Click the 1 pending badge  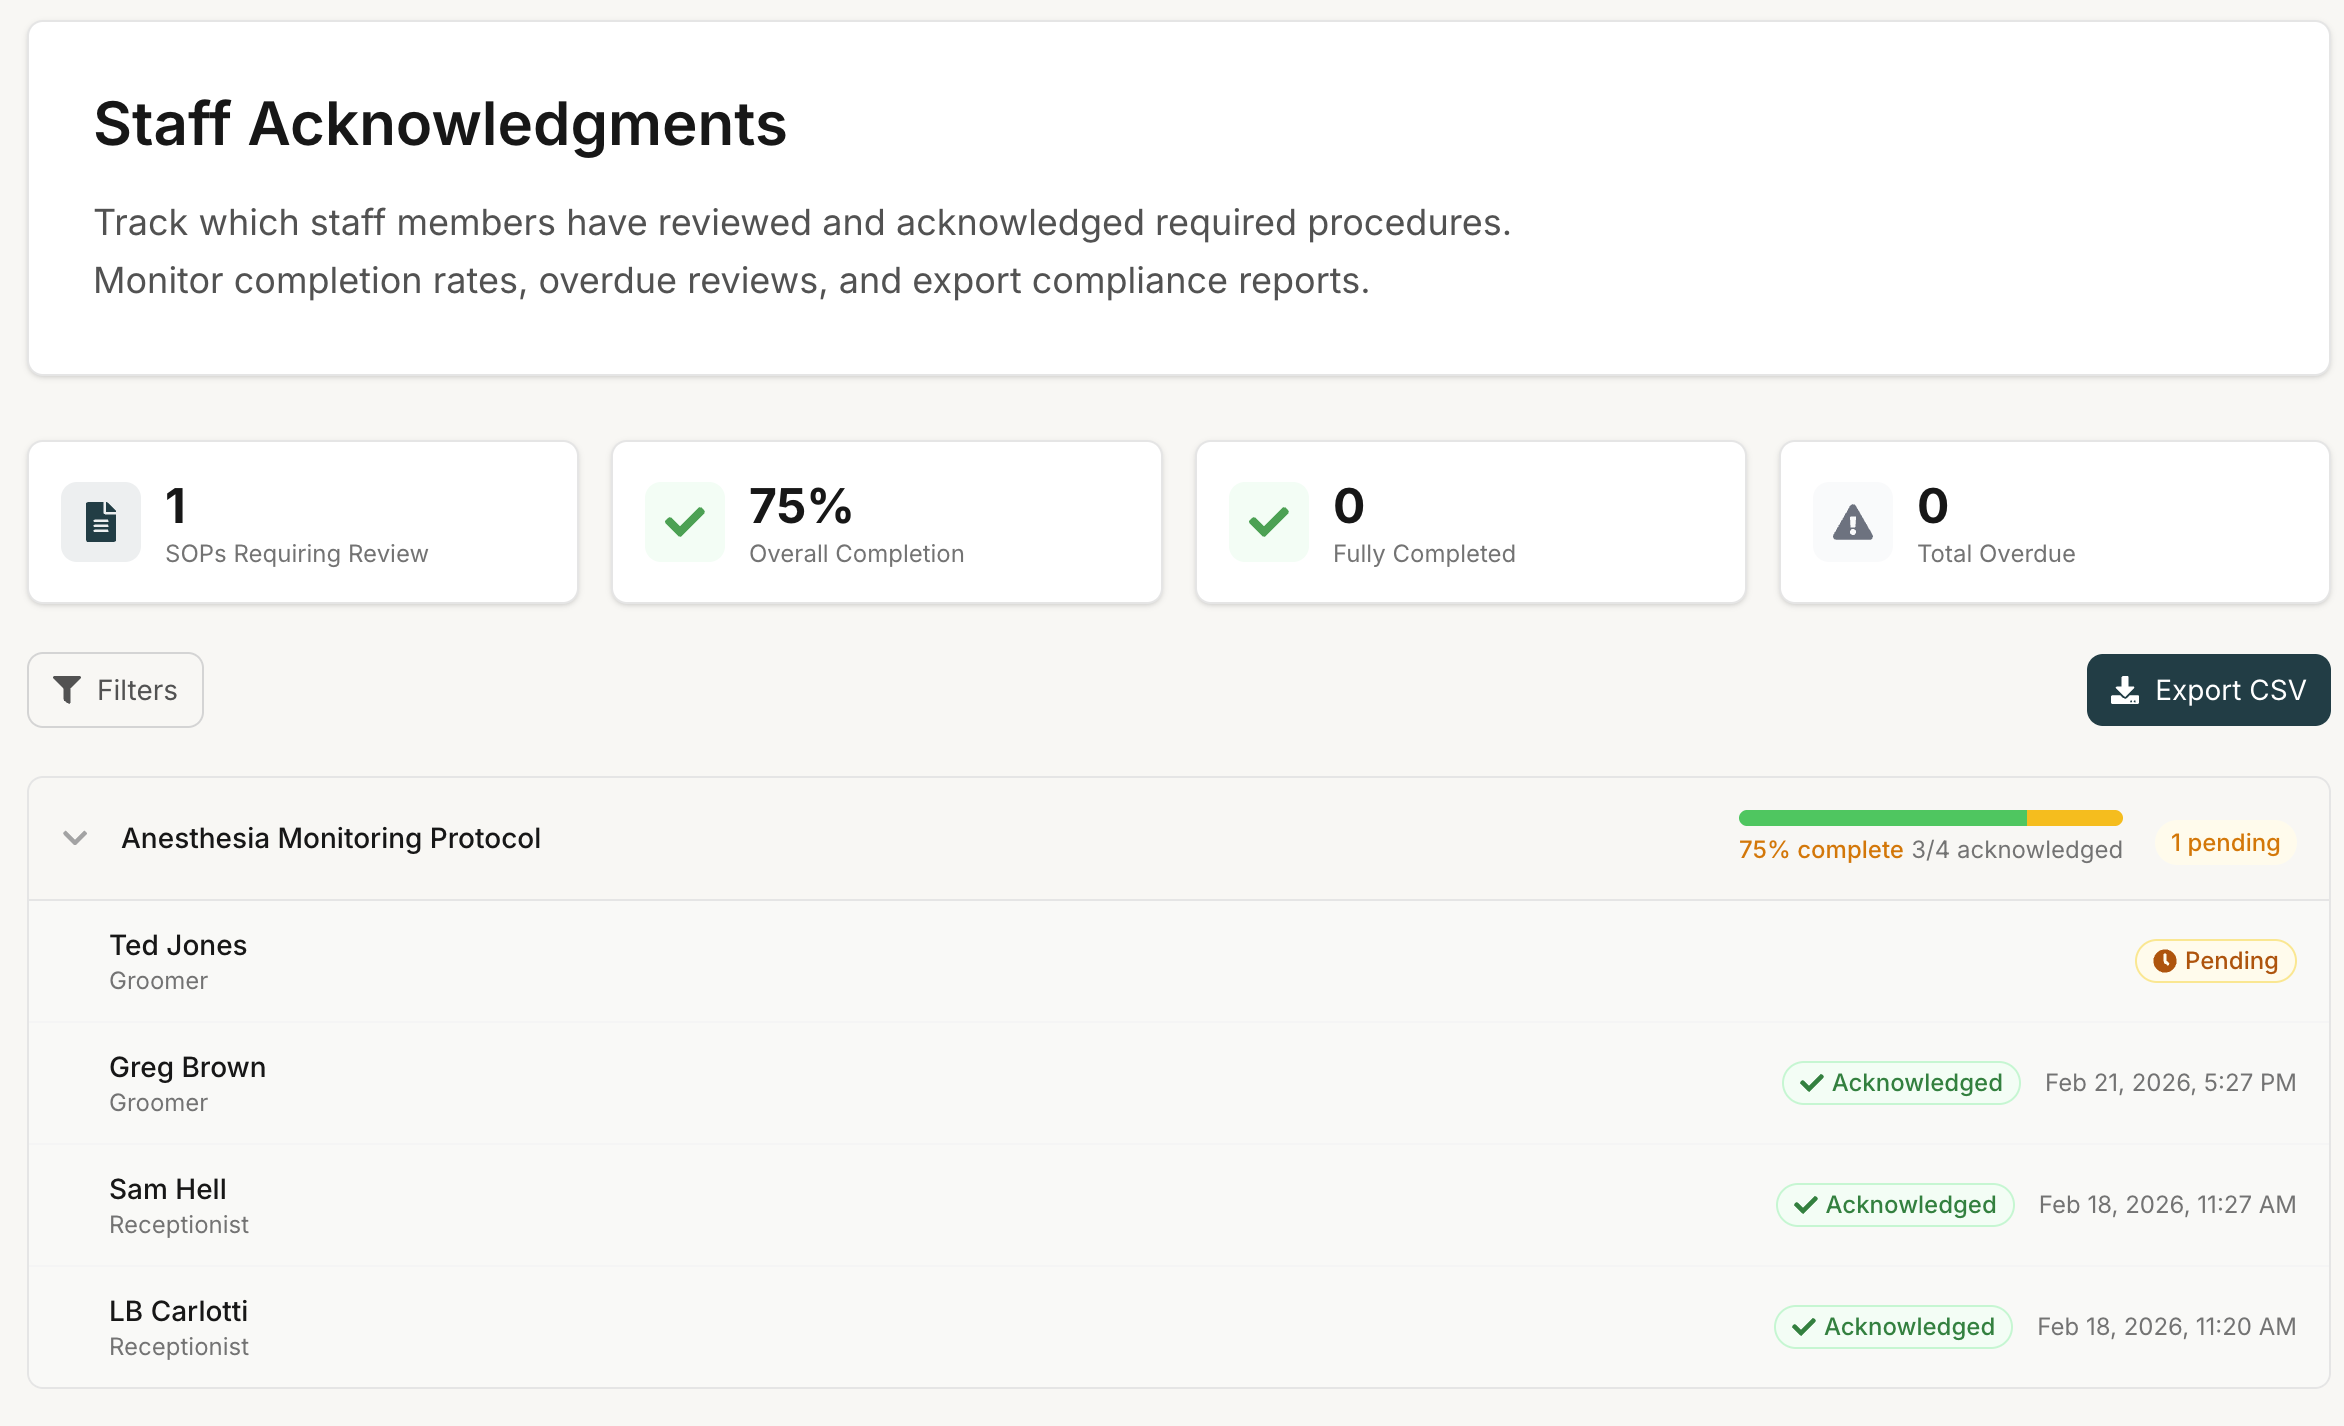[x=2225, y=843]
